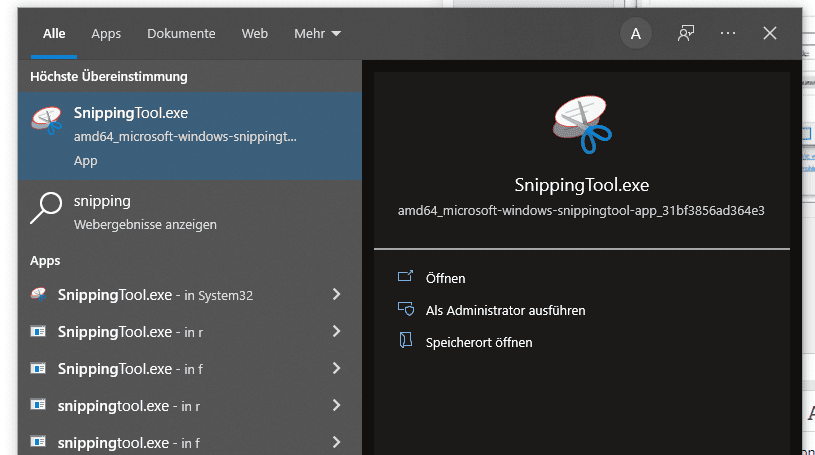Click the shield icon for administrator run
The image size is (815, 455).
point(406,309)
